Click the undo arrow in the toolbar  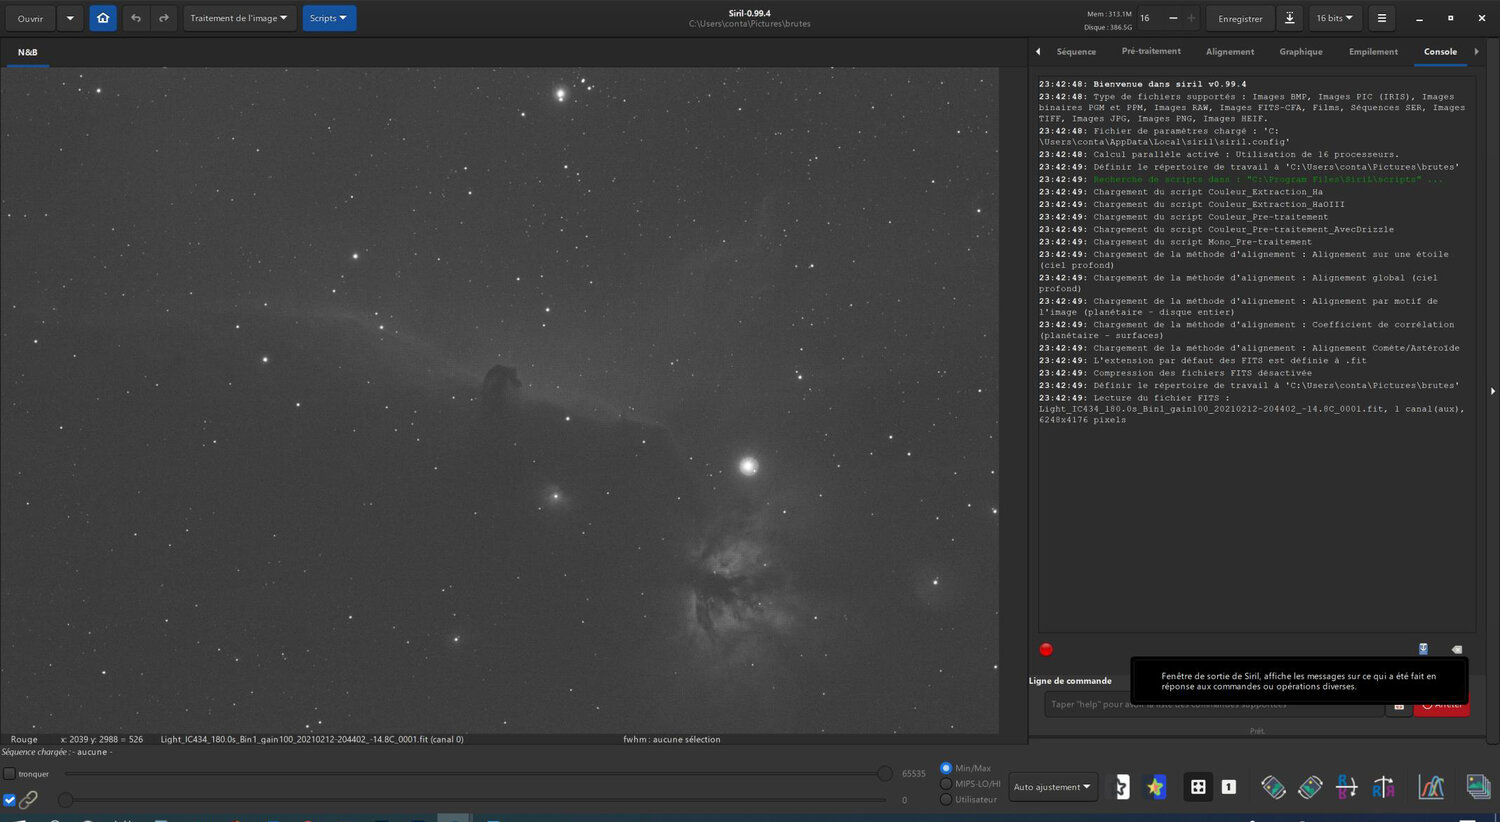pyautogui.click(x=136, y=18)
